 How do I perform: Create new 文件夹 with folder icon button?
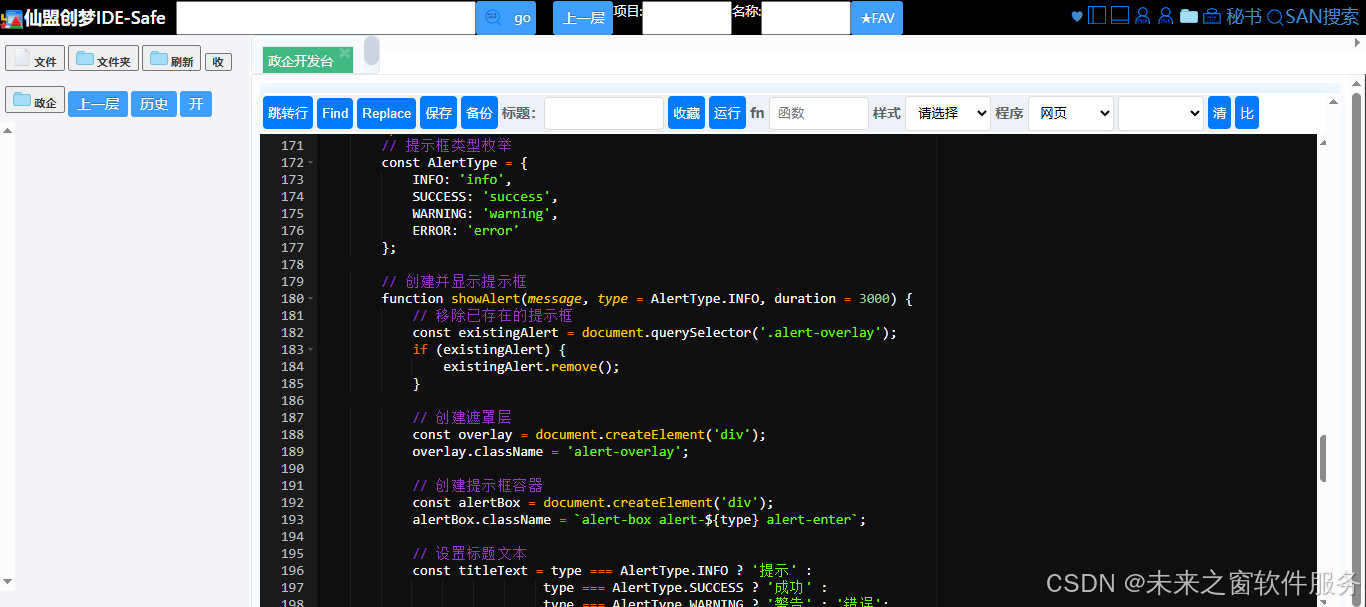(103, 59)
